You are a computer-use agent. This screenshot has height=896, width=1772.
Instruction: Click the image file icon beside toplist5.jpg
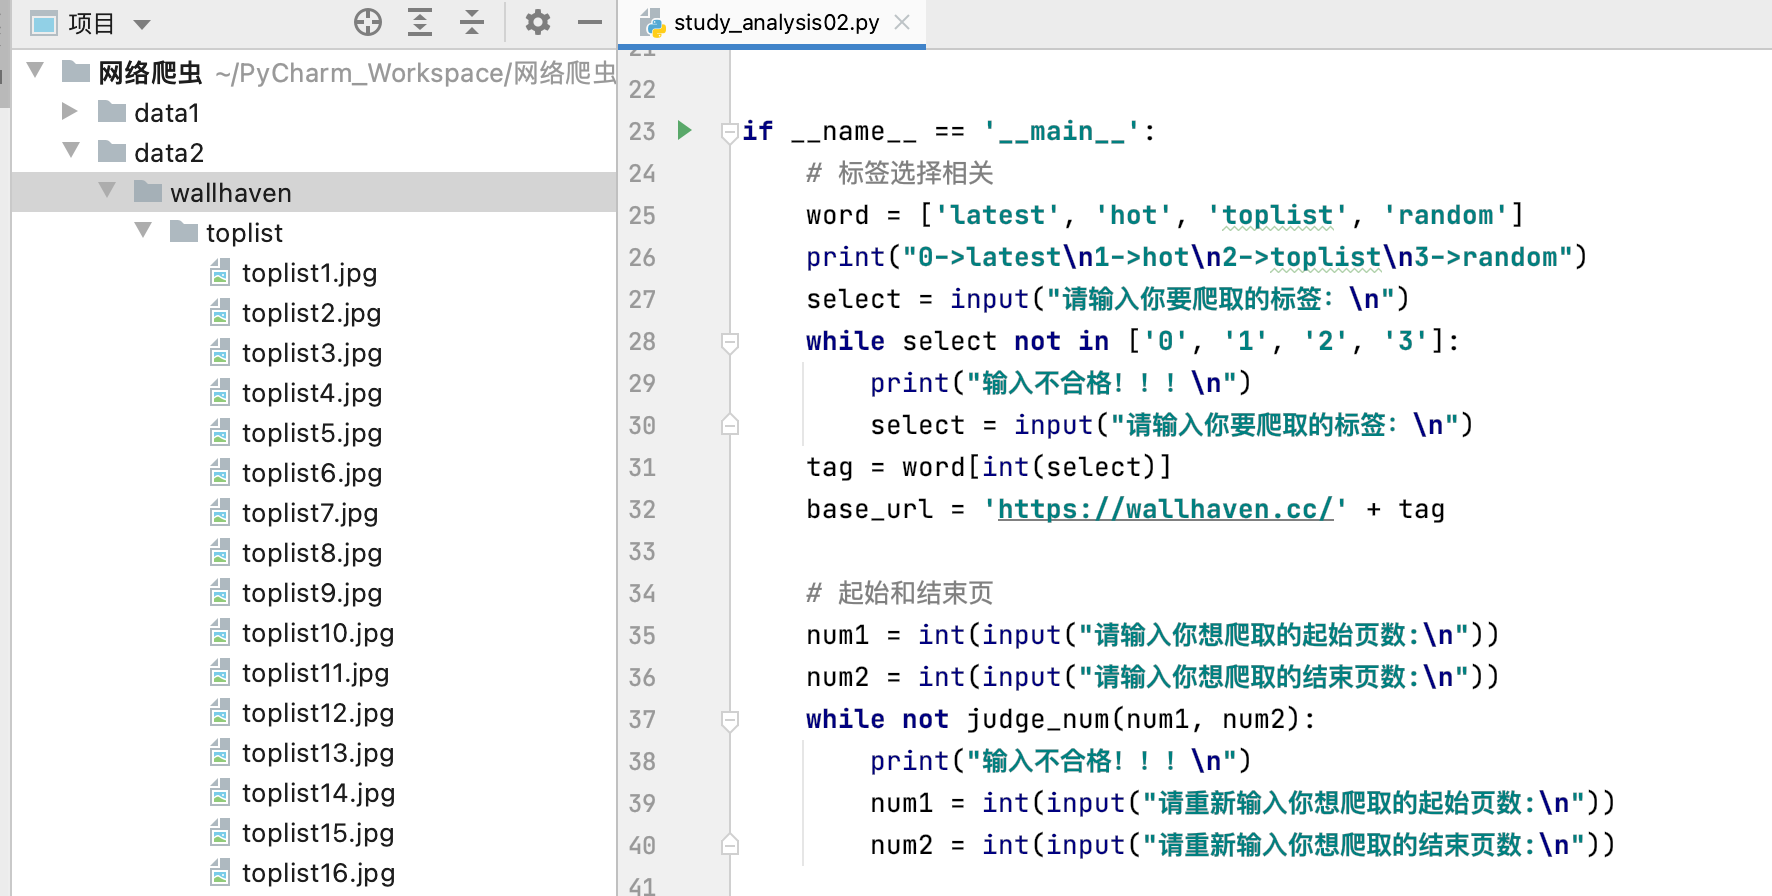point(220,433)
